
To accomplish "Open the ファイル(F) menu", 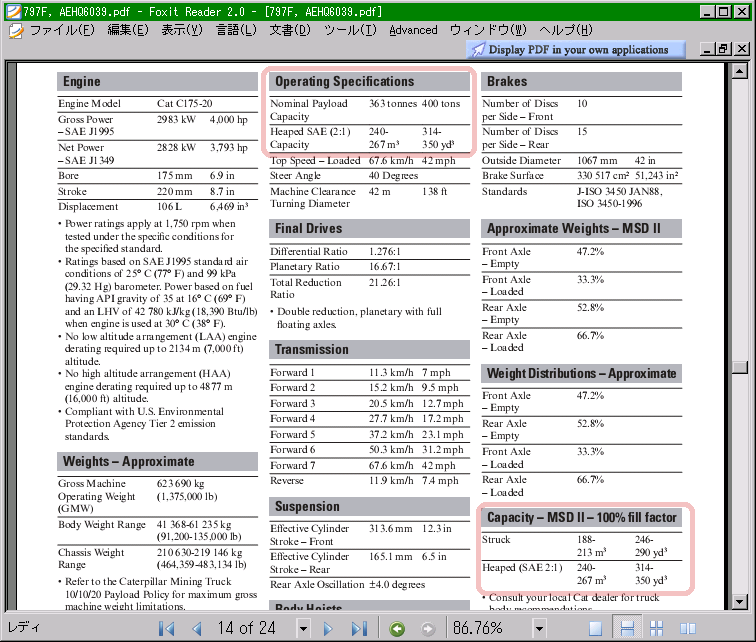I will pos(62,30).
